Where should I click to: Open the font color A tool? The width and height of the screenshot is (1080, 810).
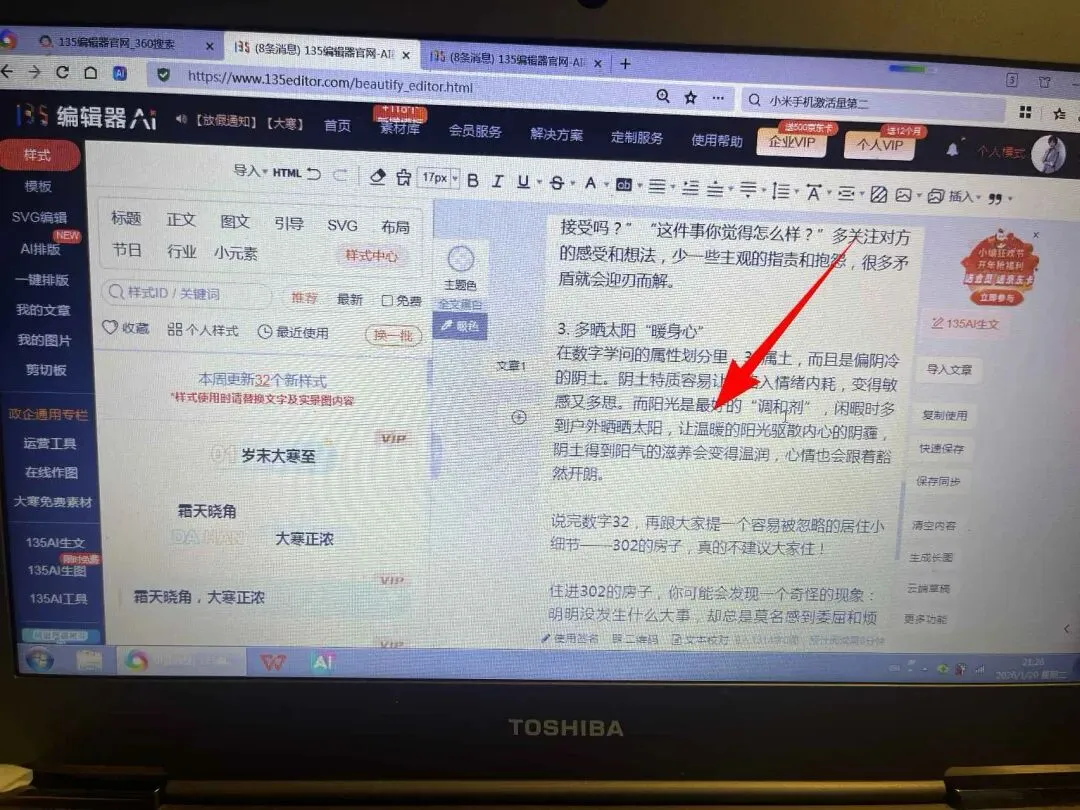[x=590, y=183]
